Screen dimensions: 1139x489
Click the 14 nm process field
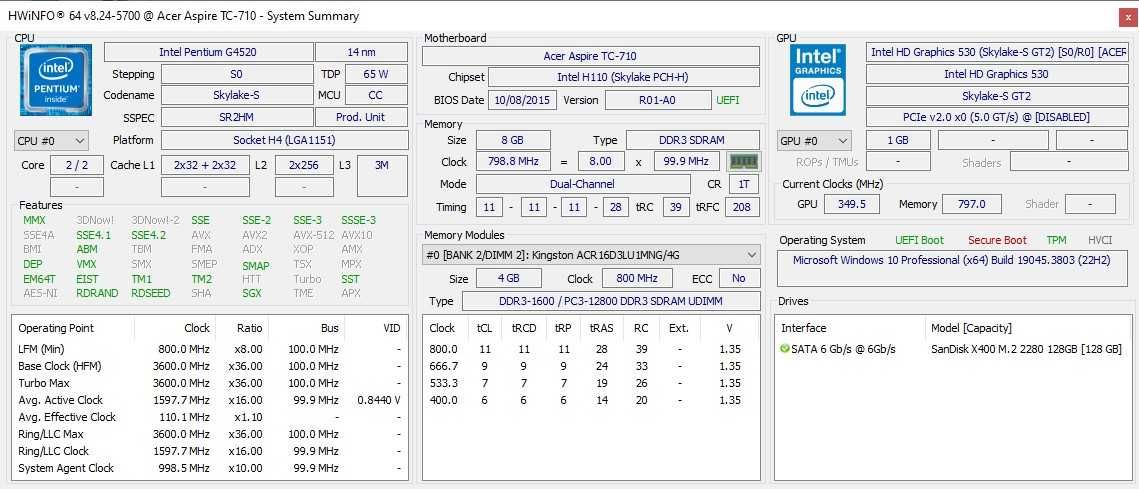tap(361, 52)
